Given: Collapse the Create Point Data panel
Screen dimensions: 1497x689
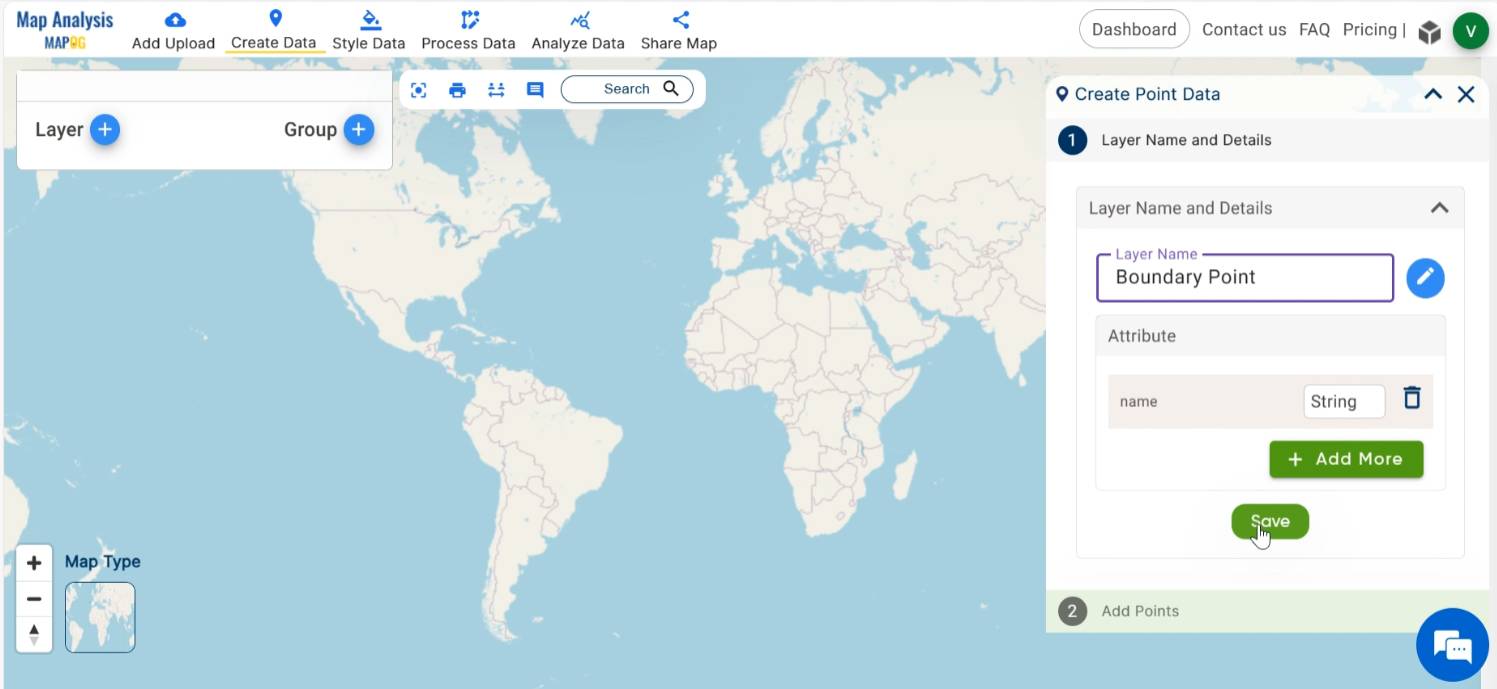Looking at the screenshot, I should pos(1433,94).
